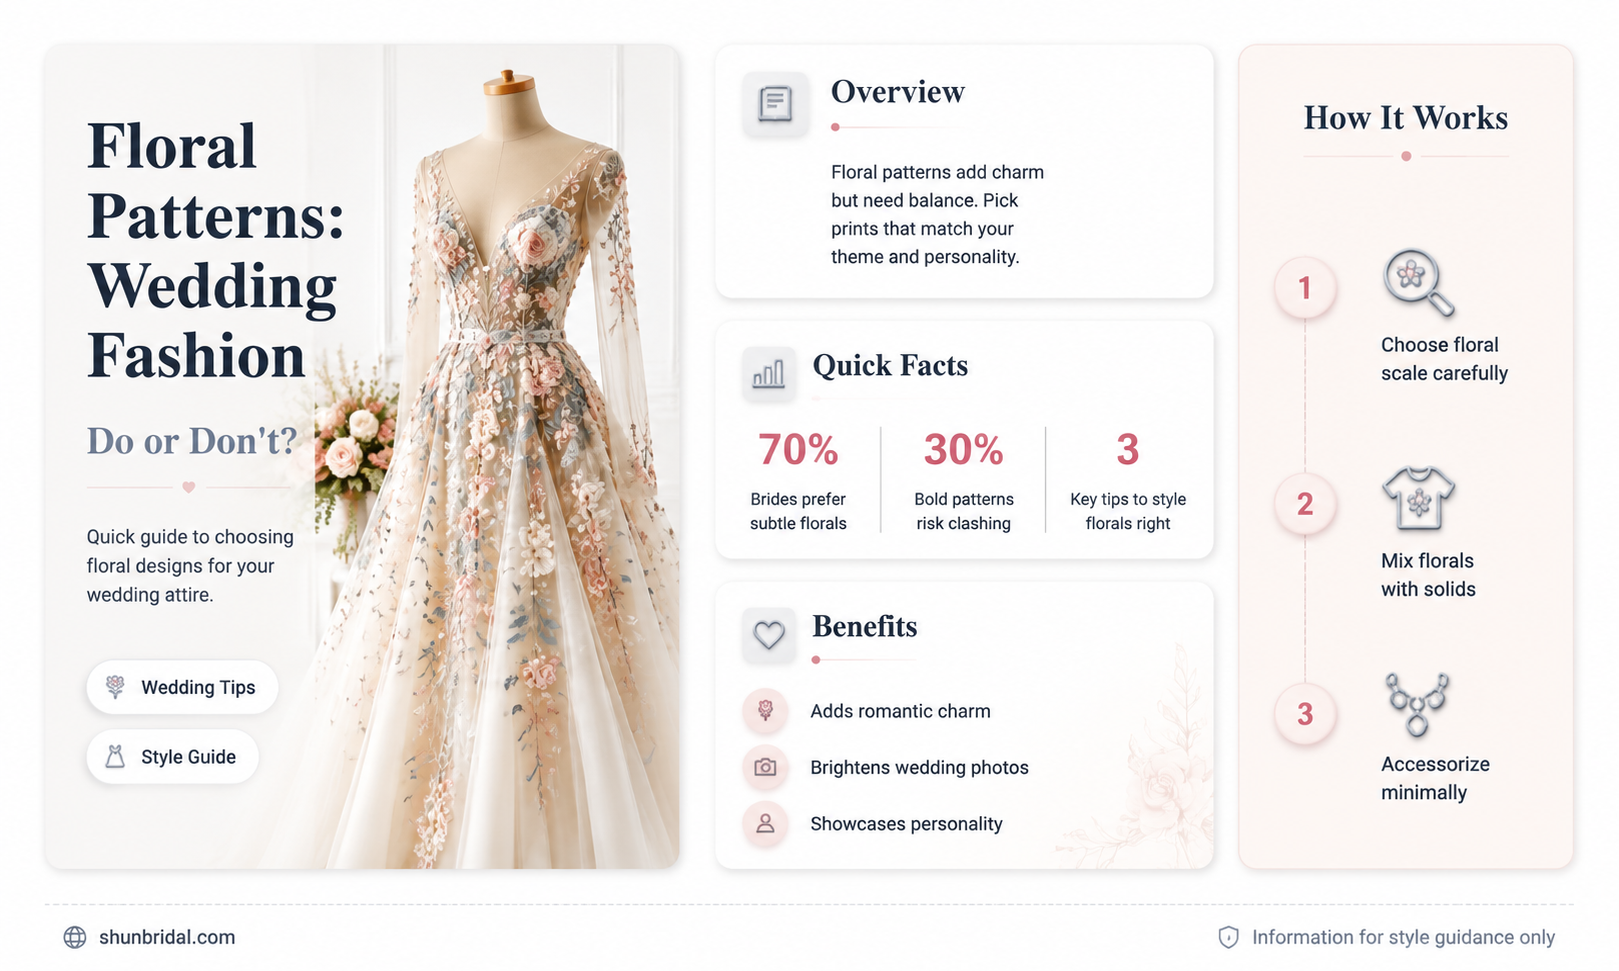Open the Wedding Tips tag button

[x=182, y=687]
